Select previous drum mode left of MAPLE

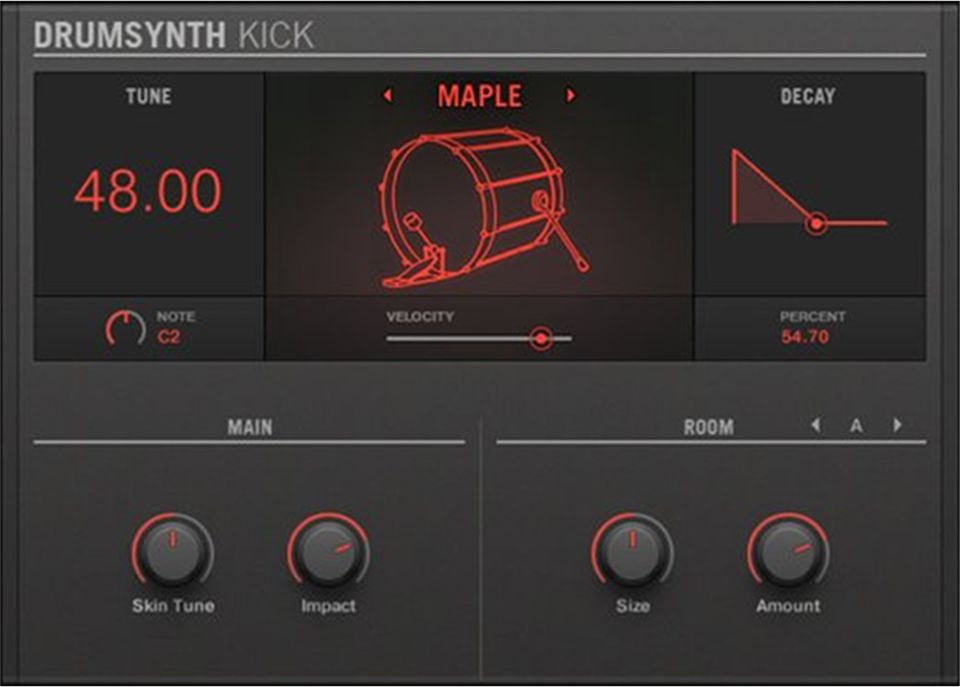pyautogui.click(x=388, y=96)
